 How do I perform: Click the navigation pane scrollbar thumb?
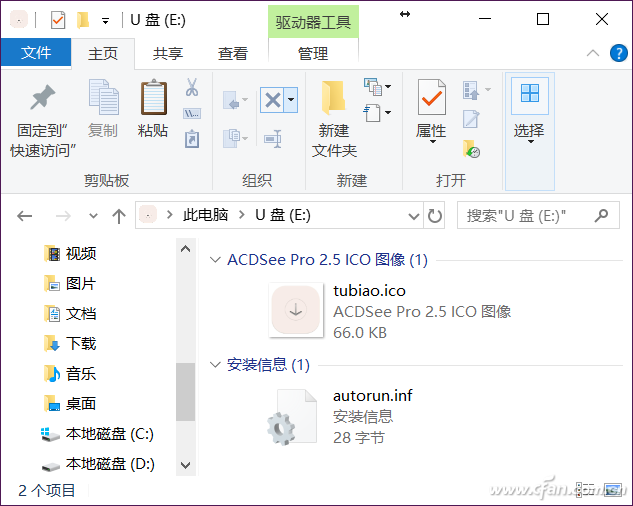pos(185,392)
